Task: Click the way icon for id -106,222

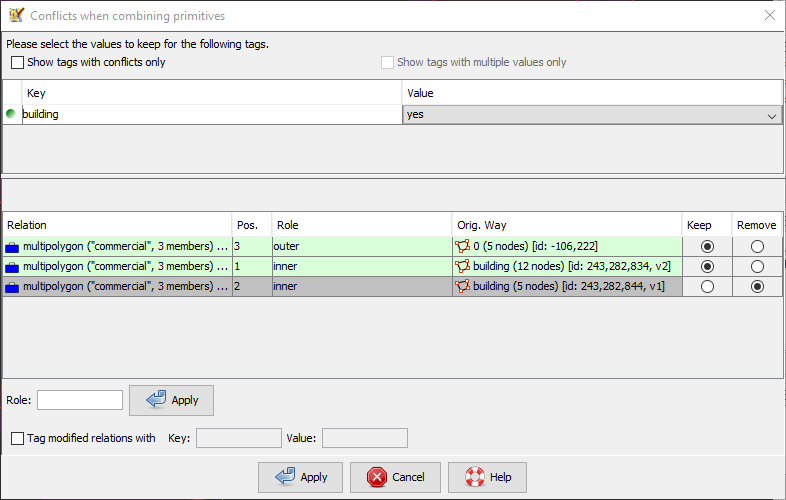Action: [462, 246]
